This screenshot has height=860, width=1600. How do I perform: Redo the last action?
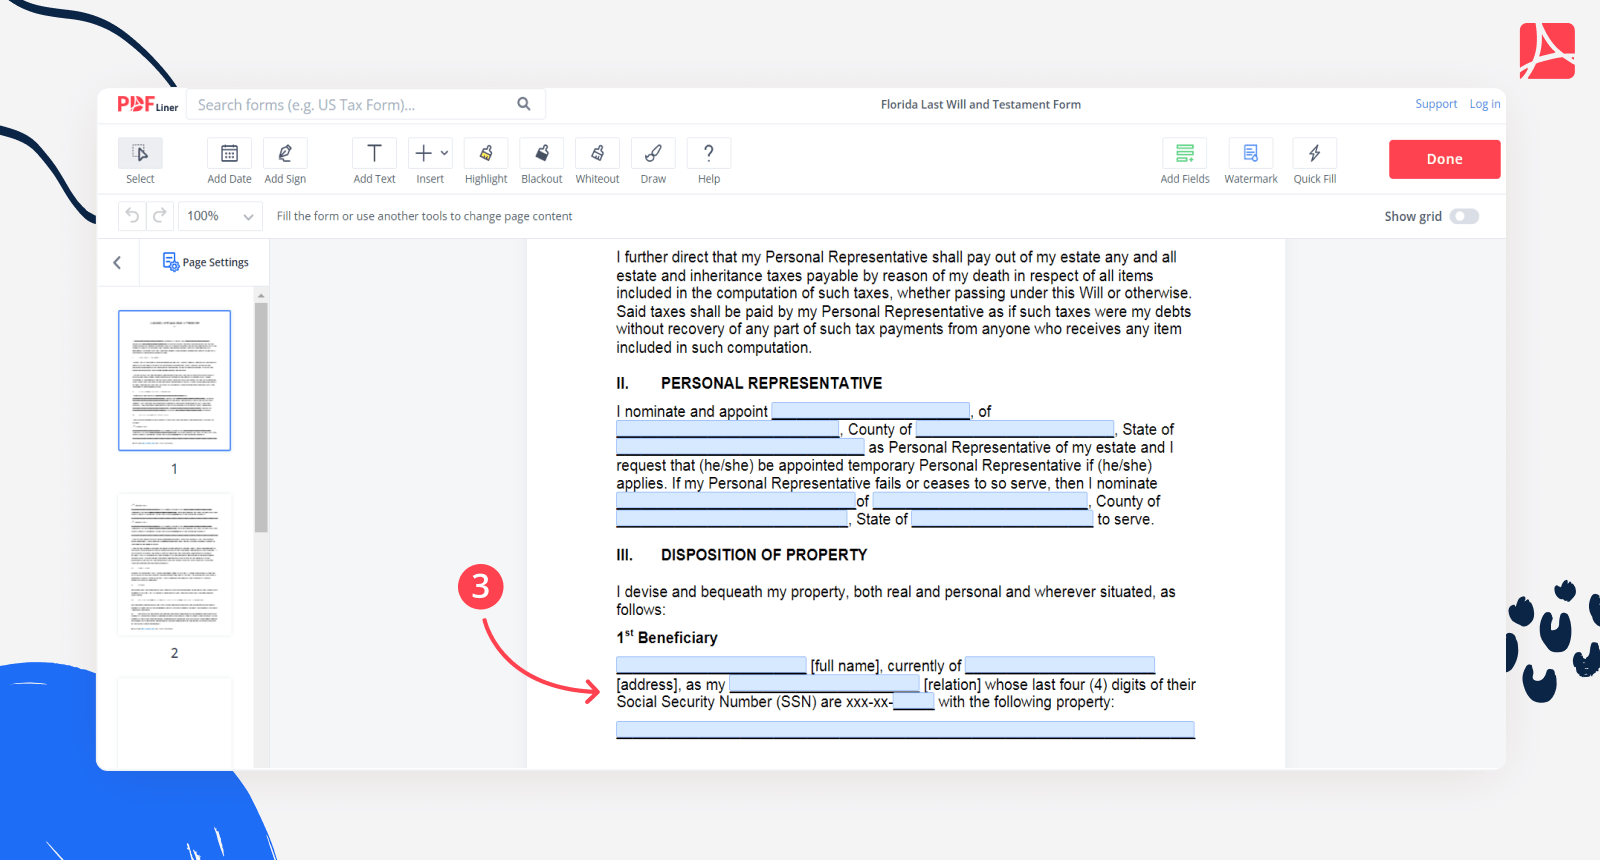tap(160, 216)
